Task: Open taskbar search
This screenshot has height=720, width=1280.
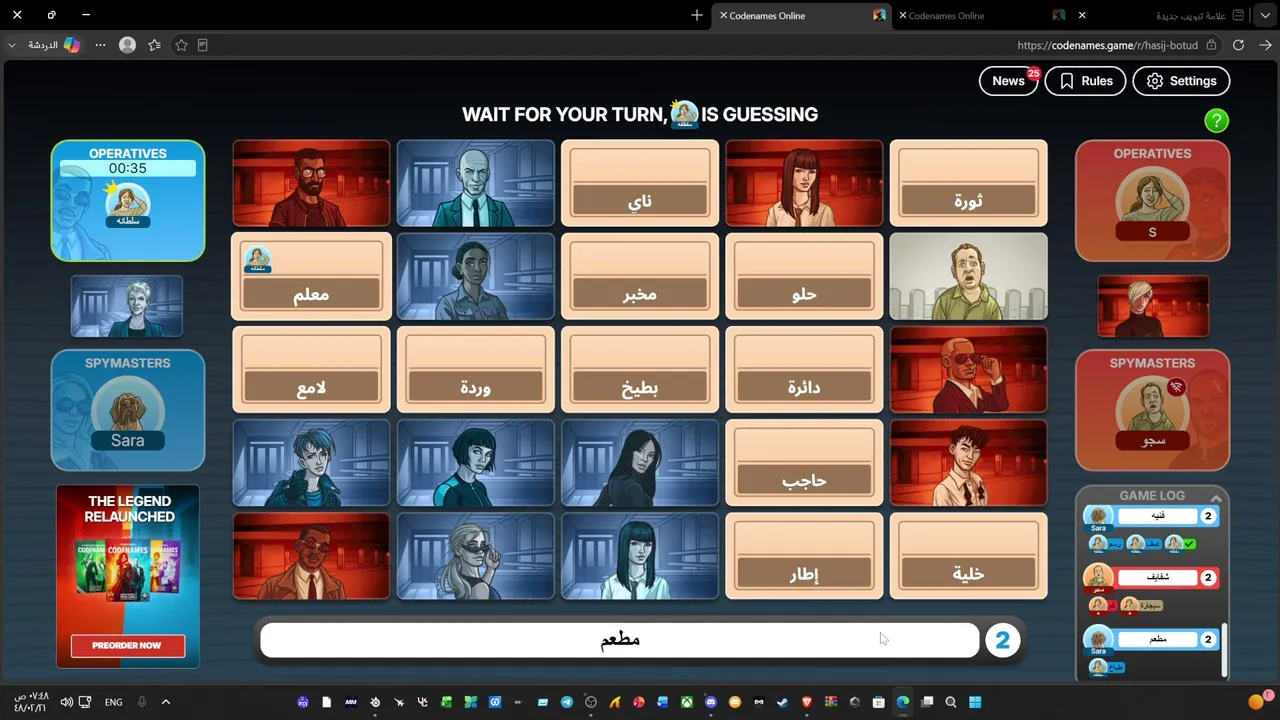Action: (951, 702)
